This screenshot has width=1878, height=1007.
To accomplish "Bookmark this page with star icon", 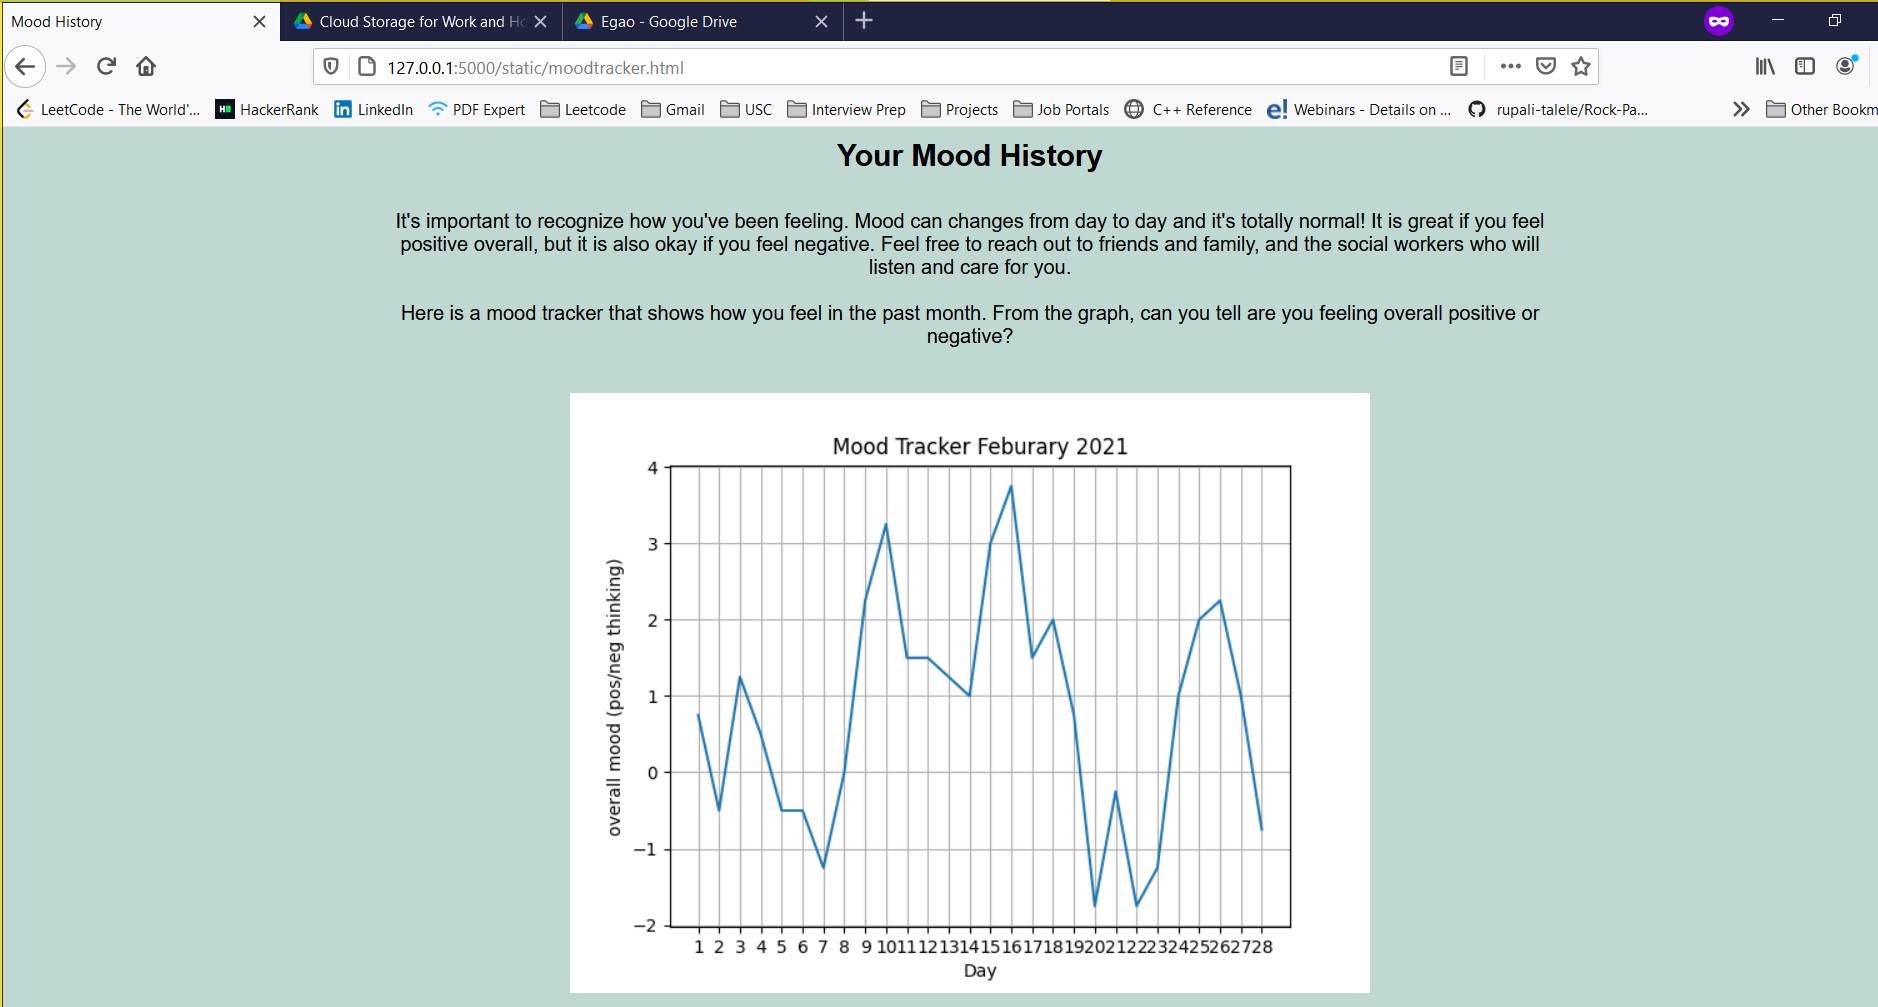I will click(x=1581, y=67).
